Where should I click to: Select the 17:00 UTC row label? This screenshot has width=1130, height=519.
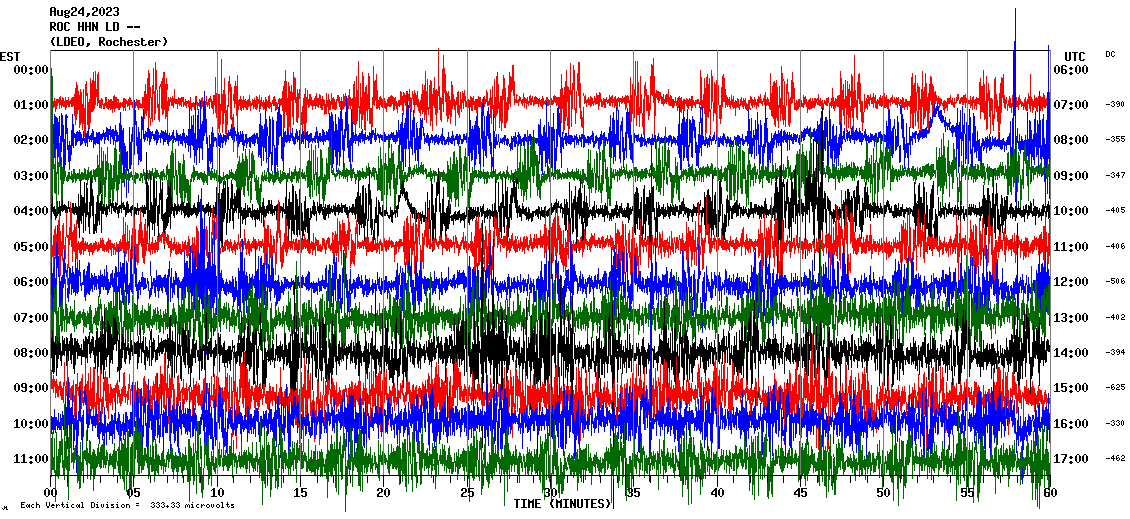1077,459
